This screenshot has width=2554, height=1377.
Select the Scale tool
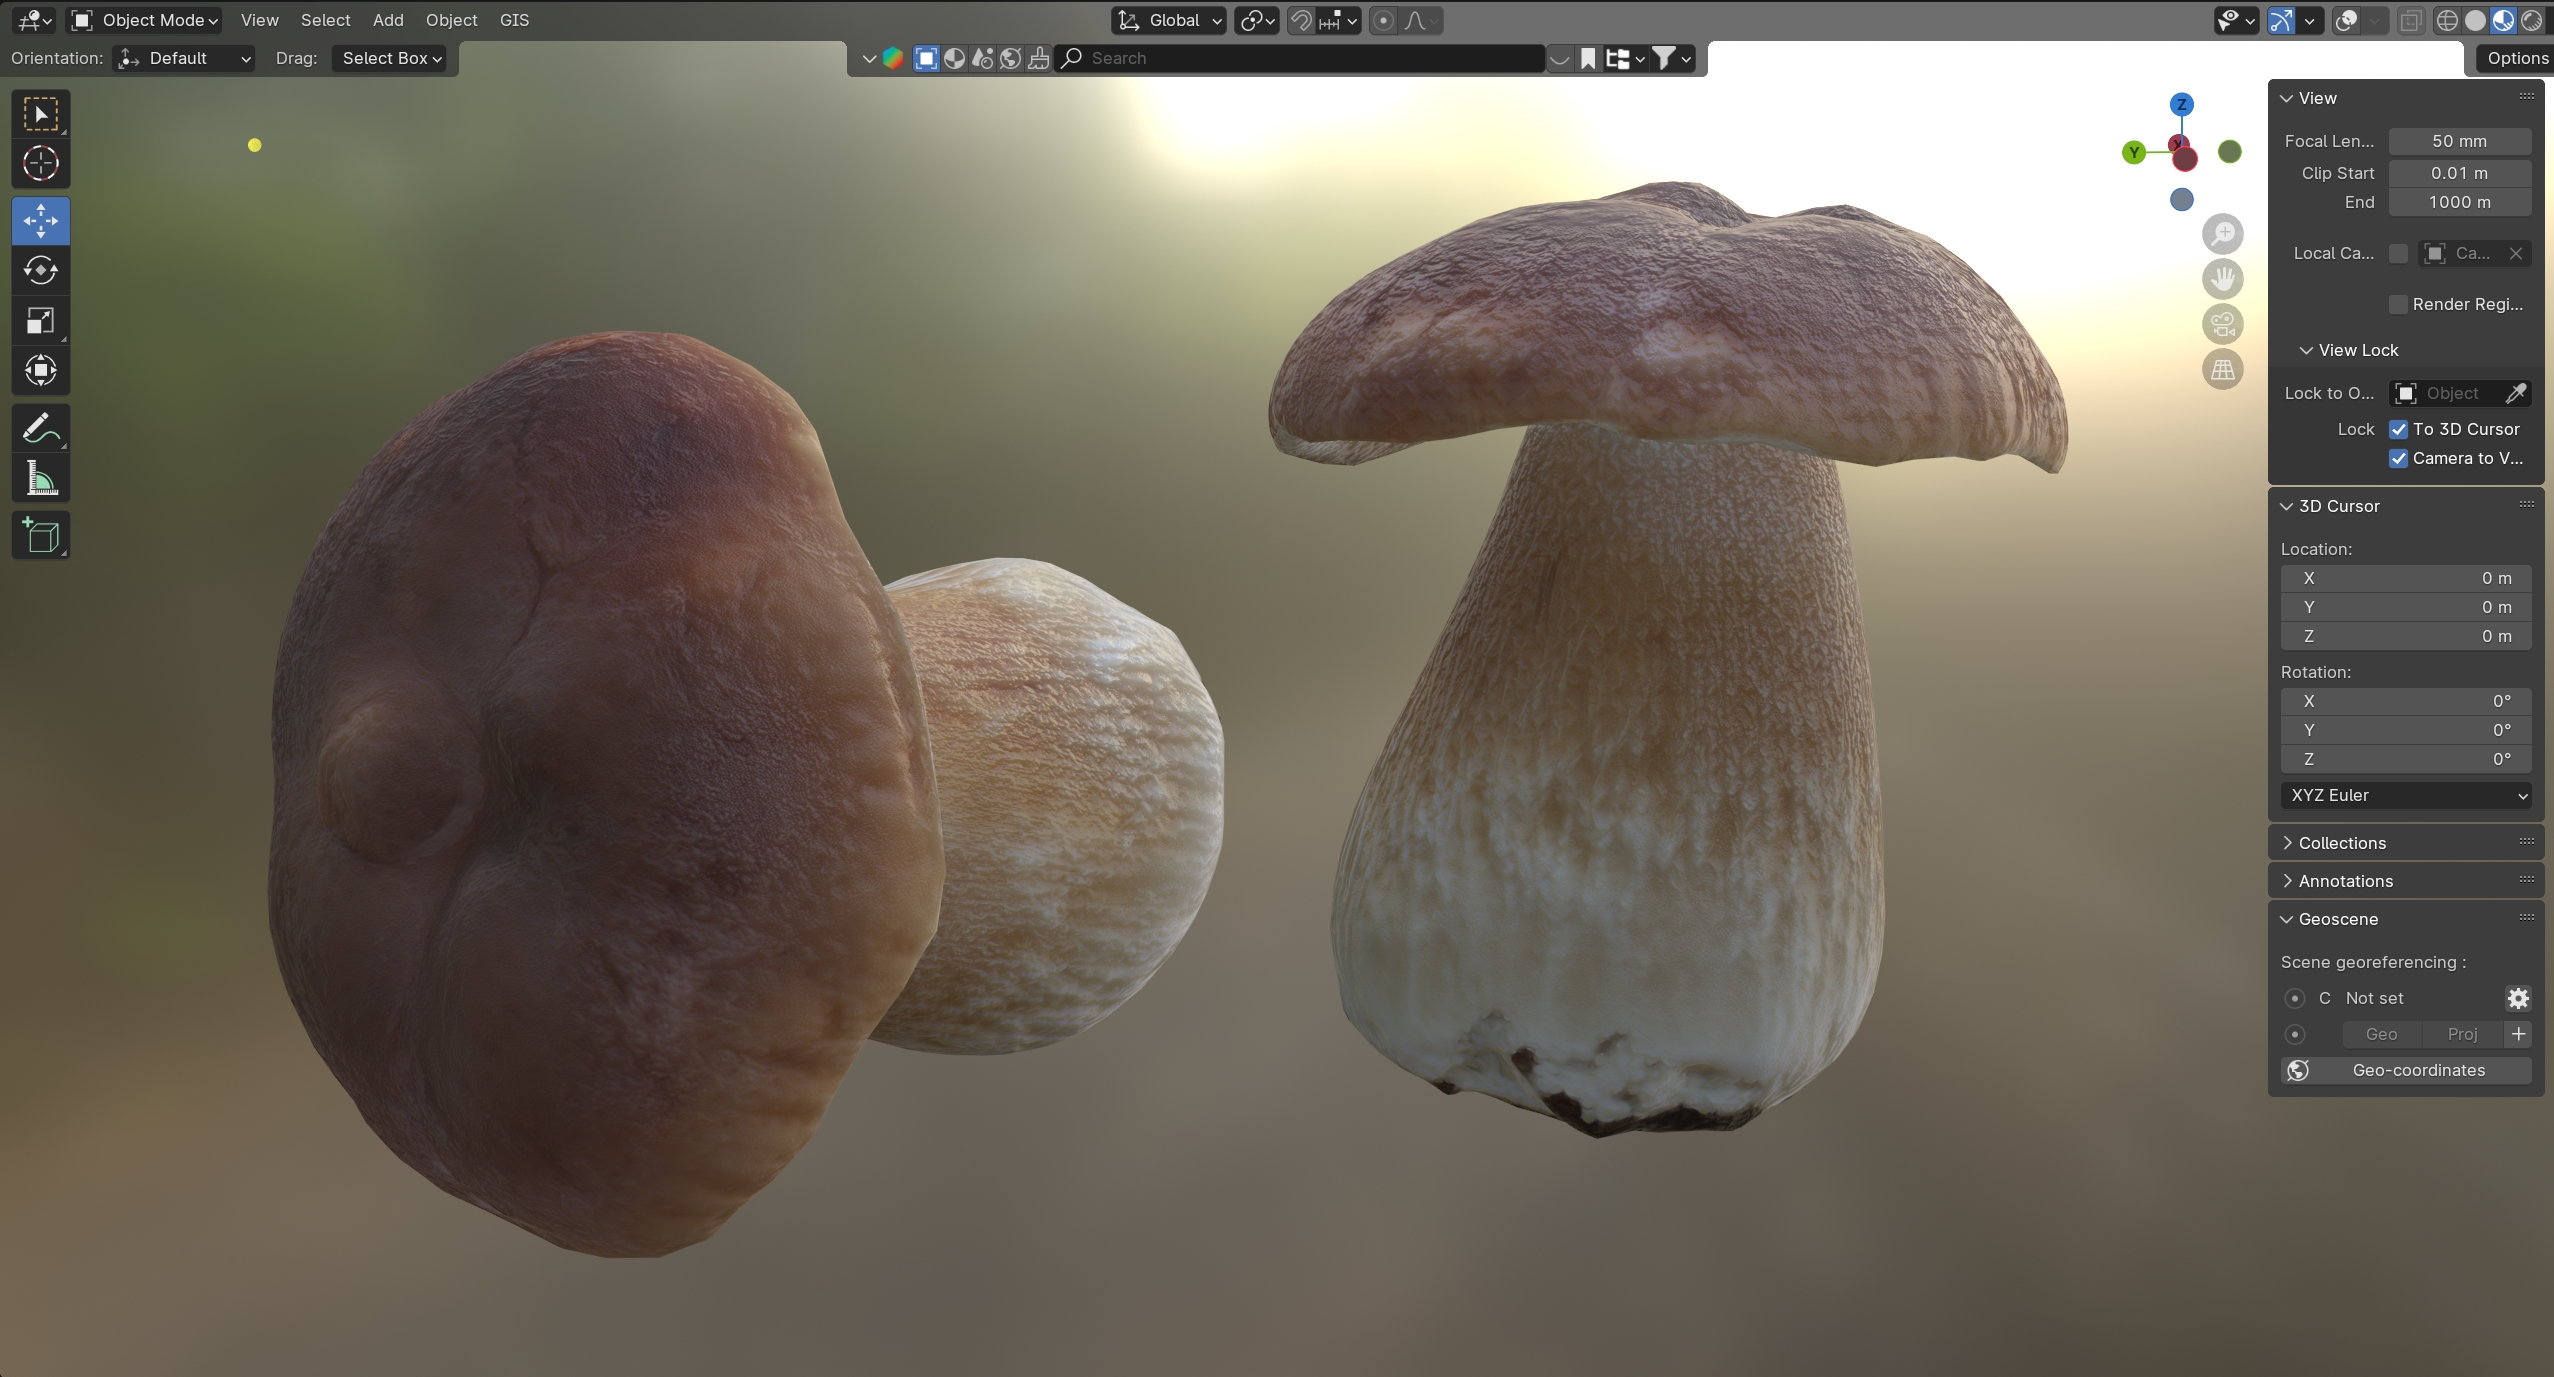[x=40, y=321]
